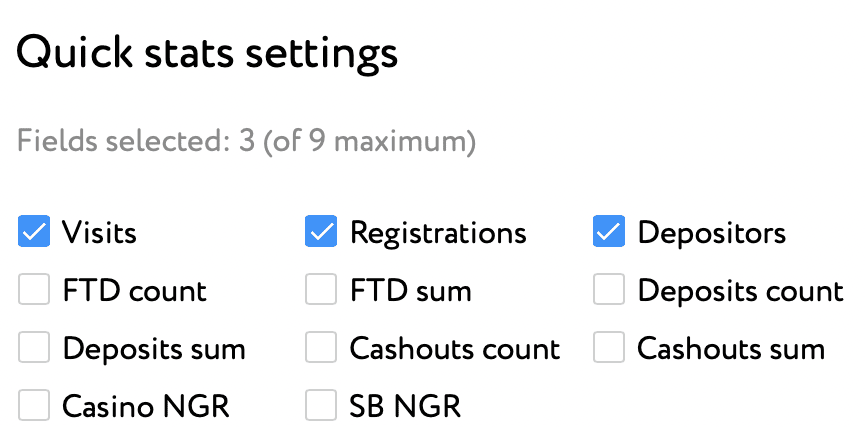The image size is (865, 427).
Task: Click the "Casino NGR" label text
Action: [146, 407]
